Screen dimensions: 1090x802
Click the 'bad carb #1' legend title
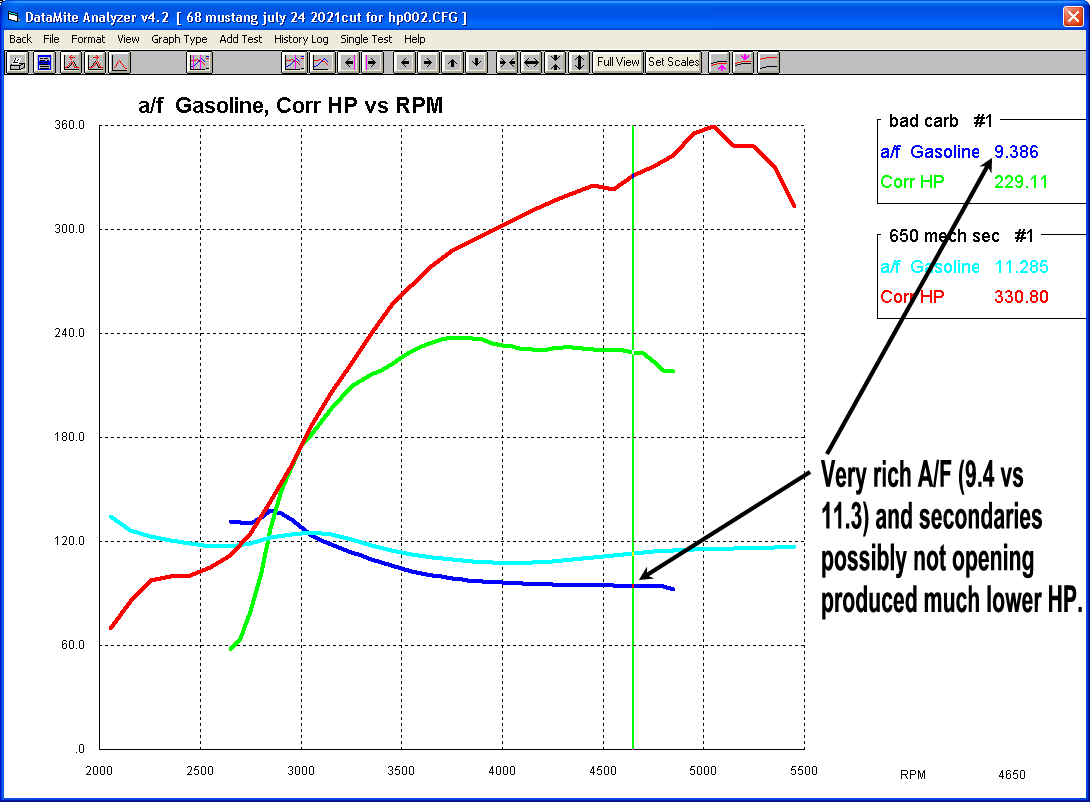(941, 121)
